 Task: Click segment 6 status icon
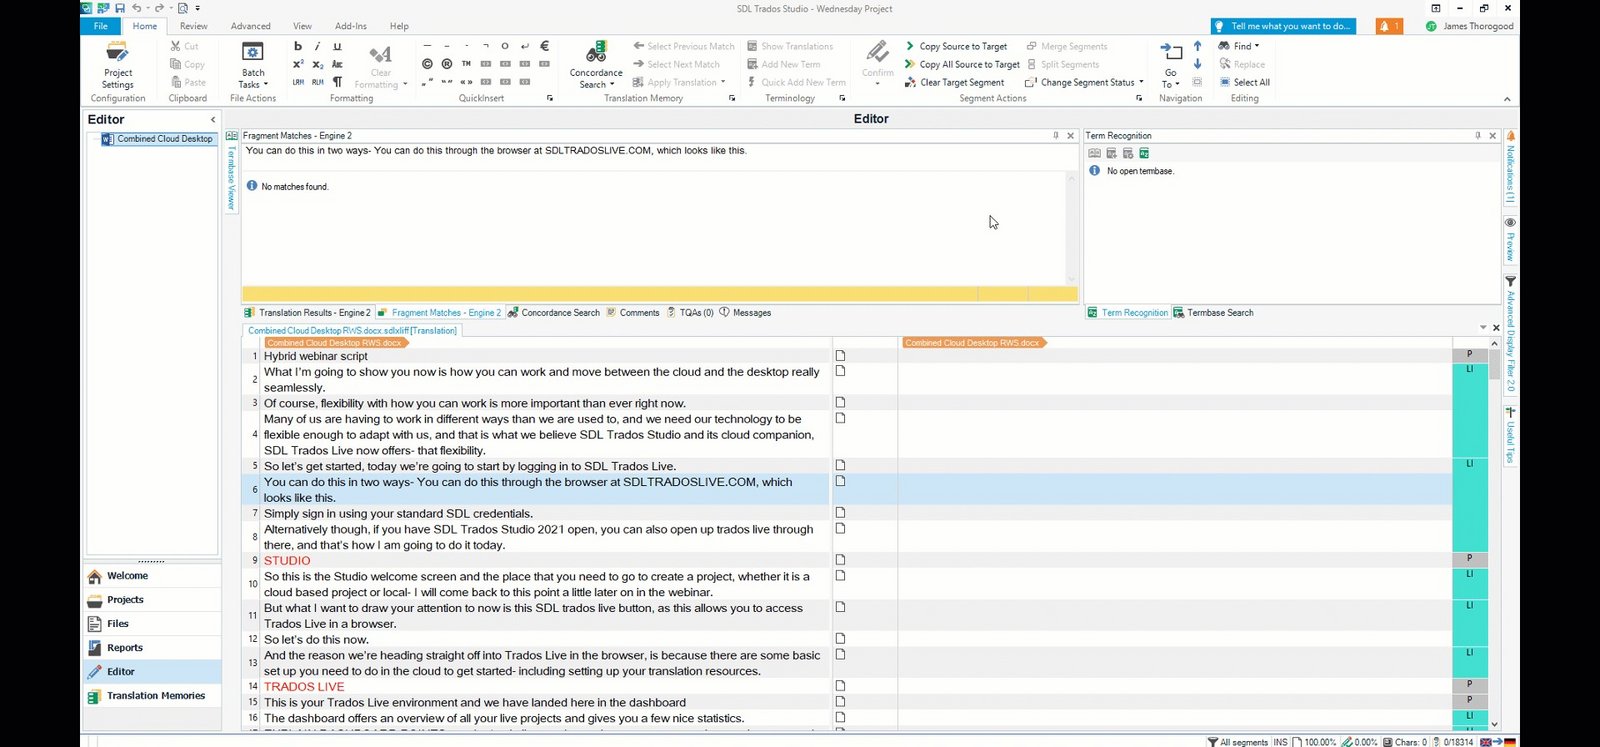[x=840, y=481]
